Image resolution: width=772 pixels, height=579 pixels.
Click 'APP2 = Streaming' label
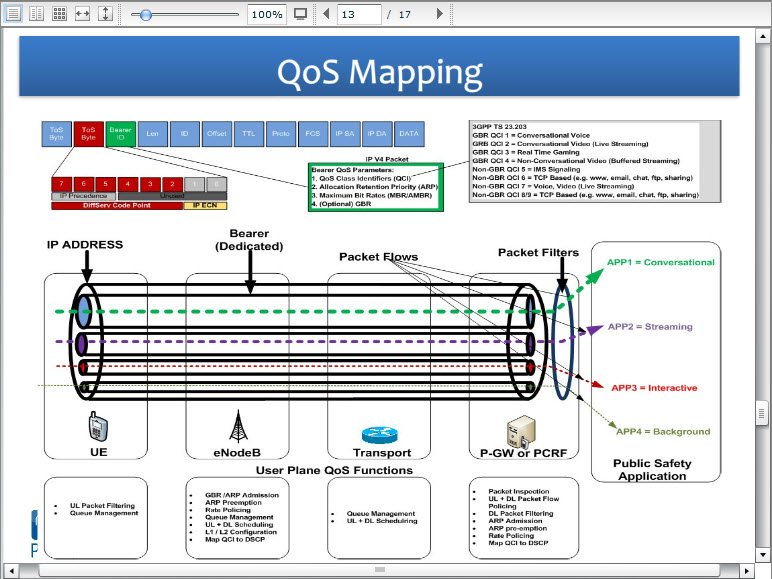[650, 327]
